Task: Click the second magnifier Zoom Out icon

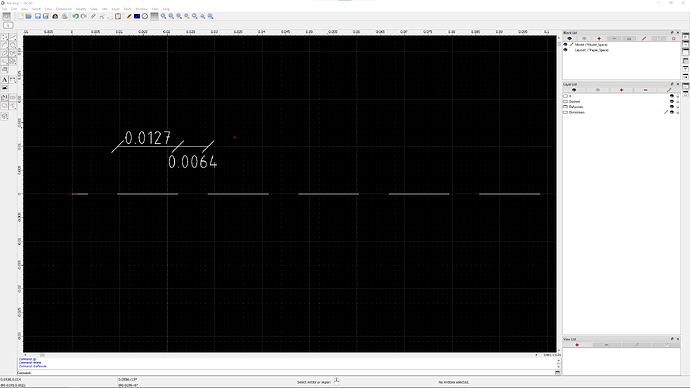Action: (172, 16)
